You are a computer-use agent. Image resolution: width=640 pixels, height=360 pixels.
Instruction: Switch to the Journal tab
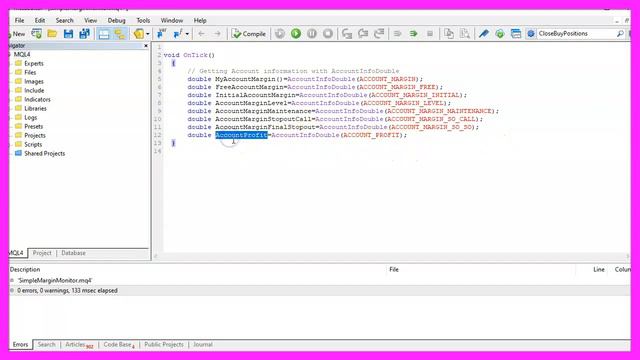click(x=203, y=344)
